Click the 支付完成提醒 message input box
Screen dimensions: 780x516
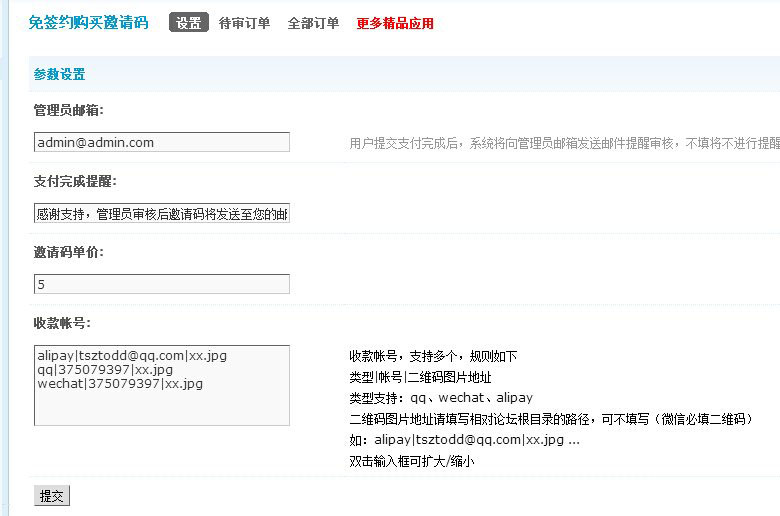161,213
